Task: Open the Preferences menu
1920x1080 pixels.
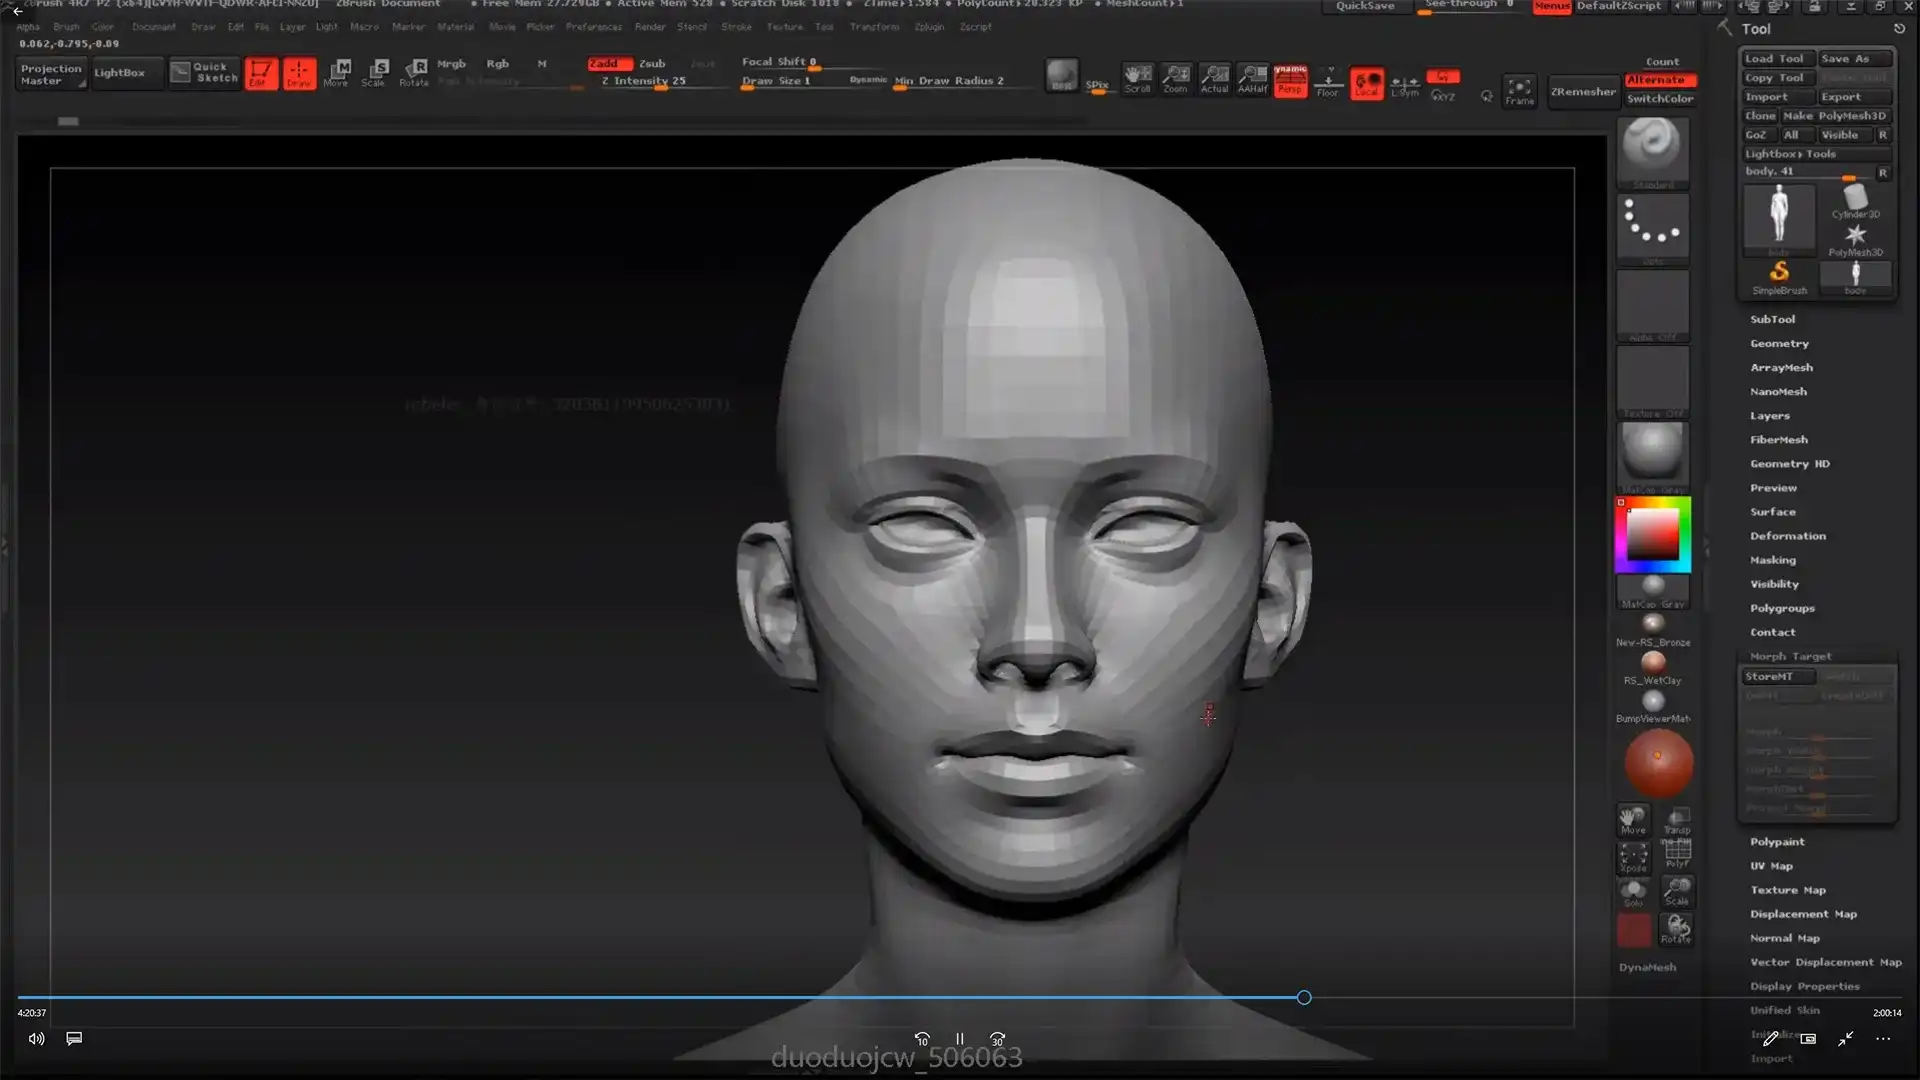Action: [x=593, y=27]
